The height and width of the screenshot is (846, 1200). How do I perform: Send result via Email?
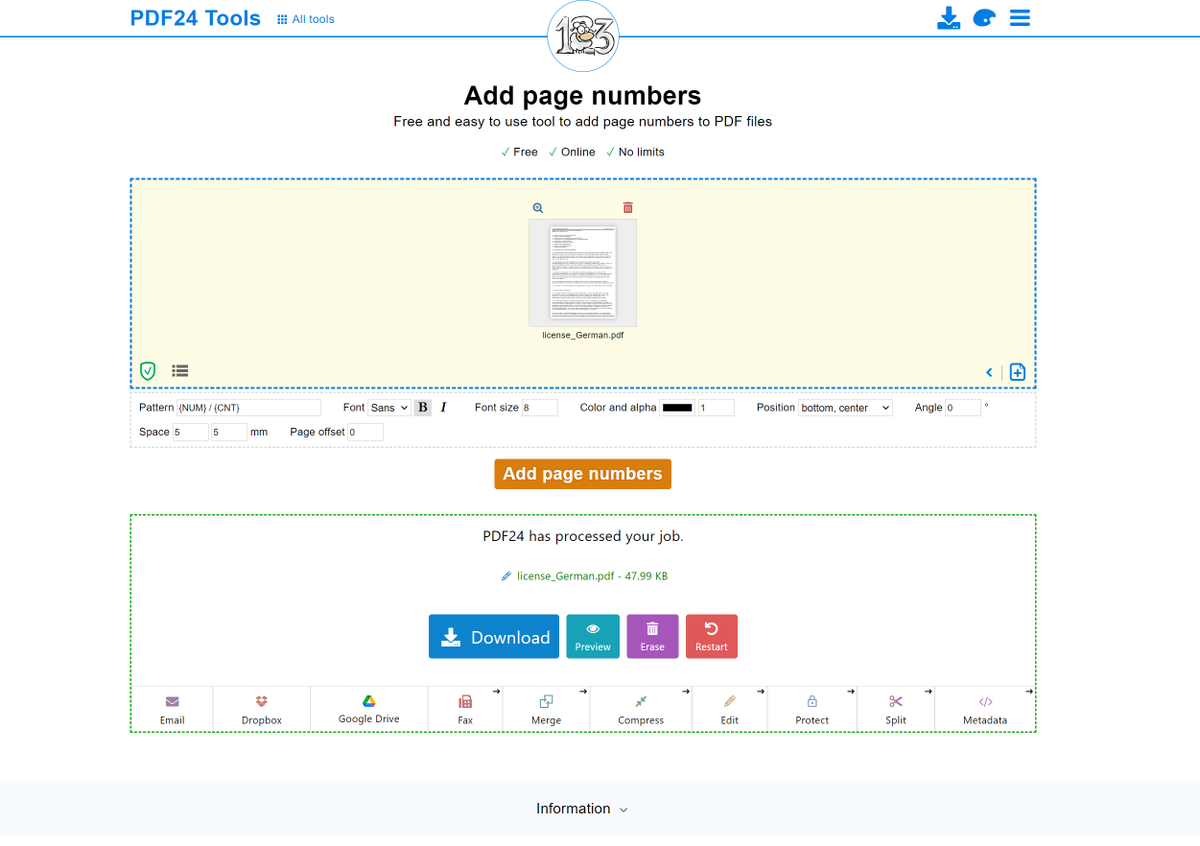[x=172, y=710]
